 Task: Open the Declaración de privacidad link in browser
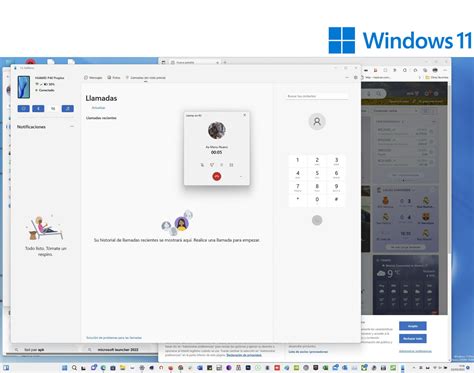(244, 355)
